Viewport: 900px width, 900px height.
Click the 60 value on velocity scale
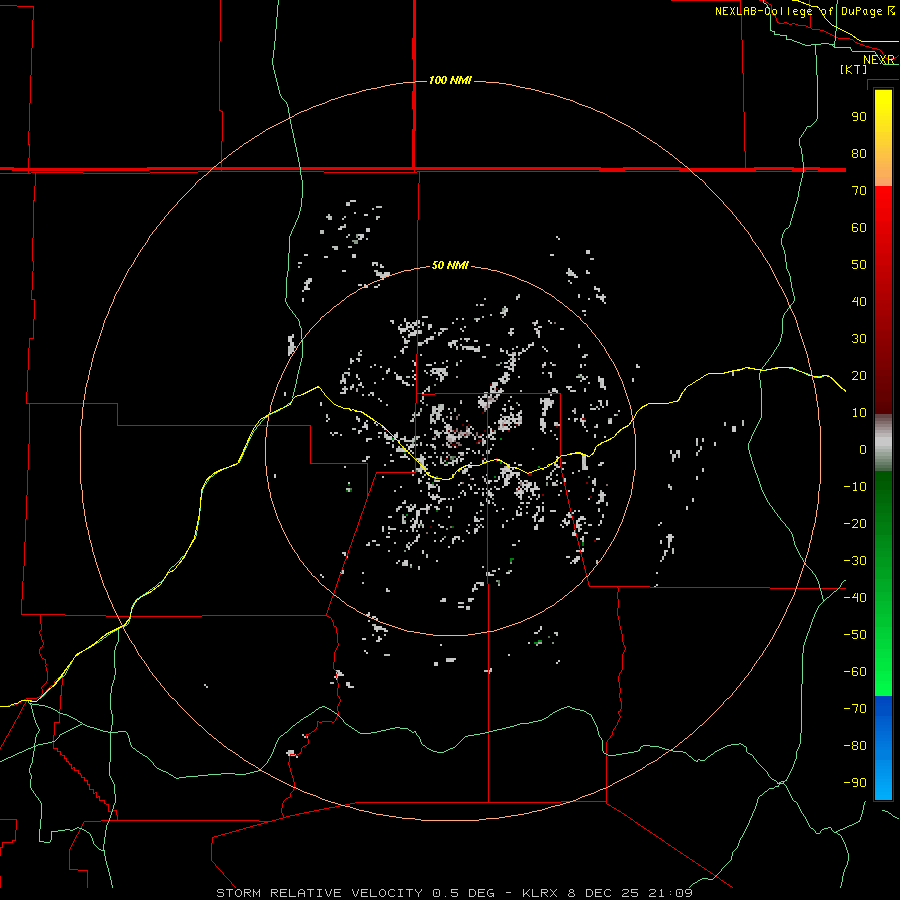[859, 227]
